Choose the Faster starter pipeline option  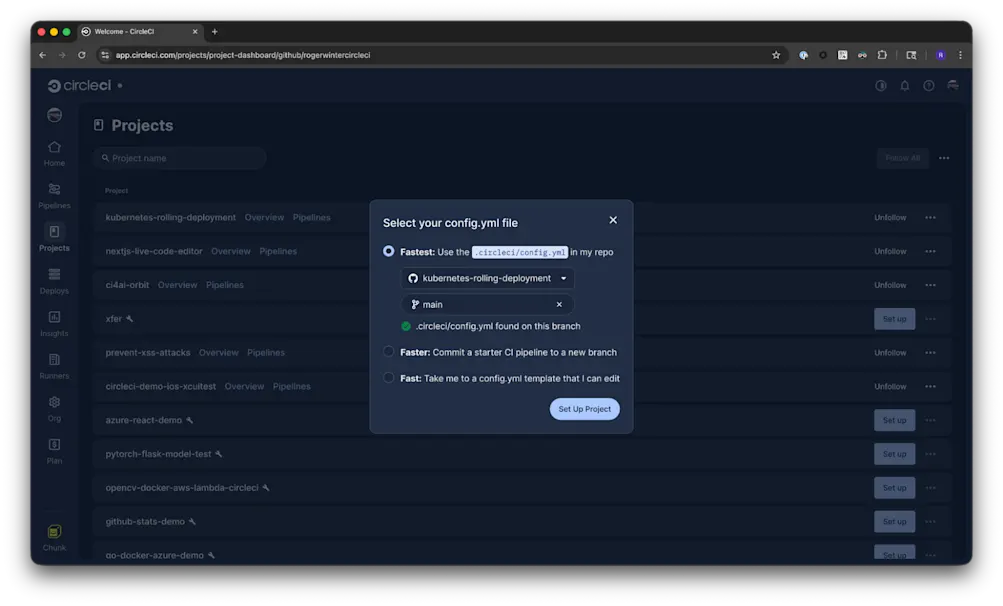tap(388, 352)
